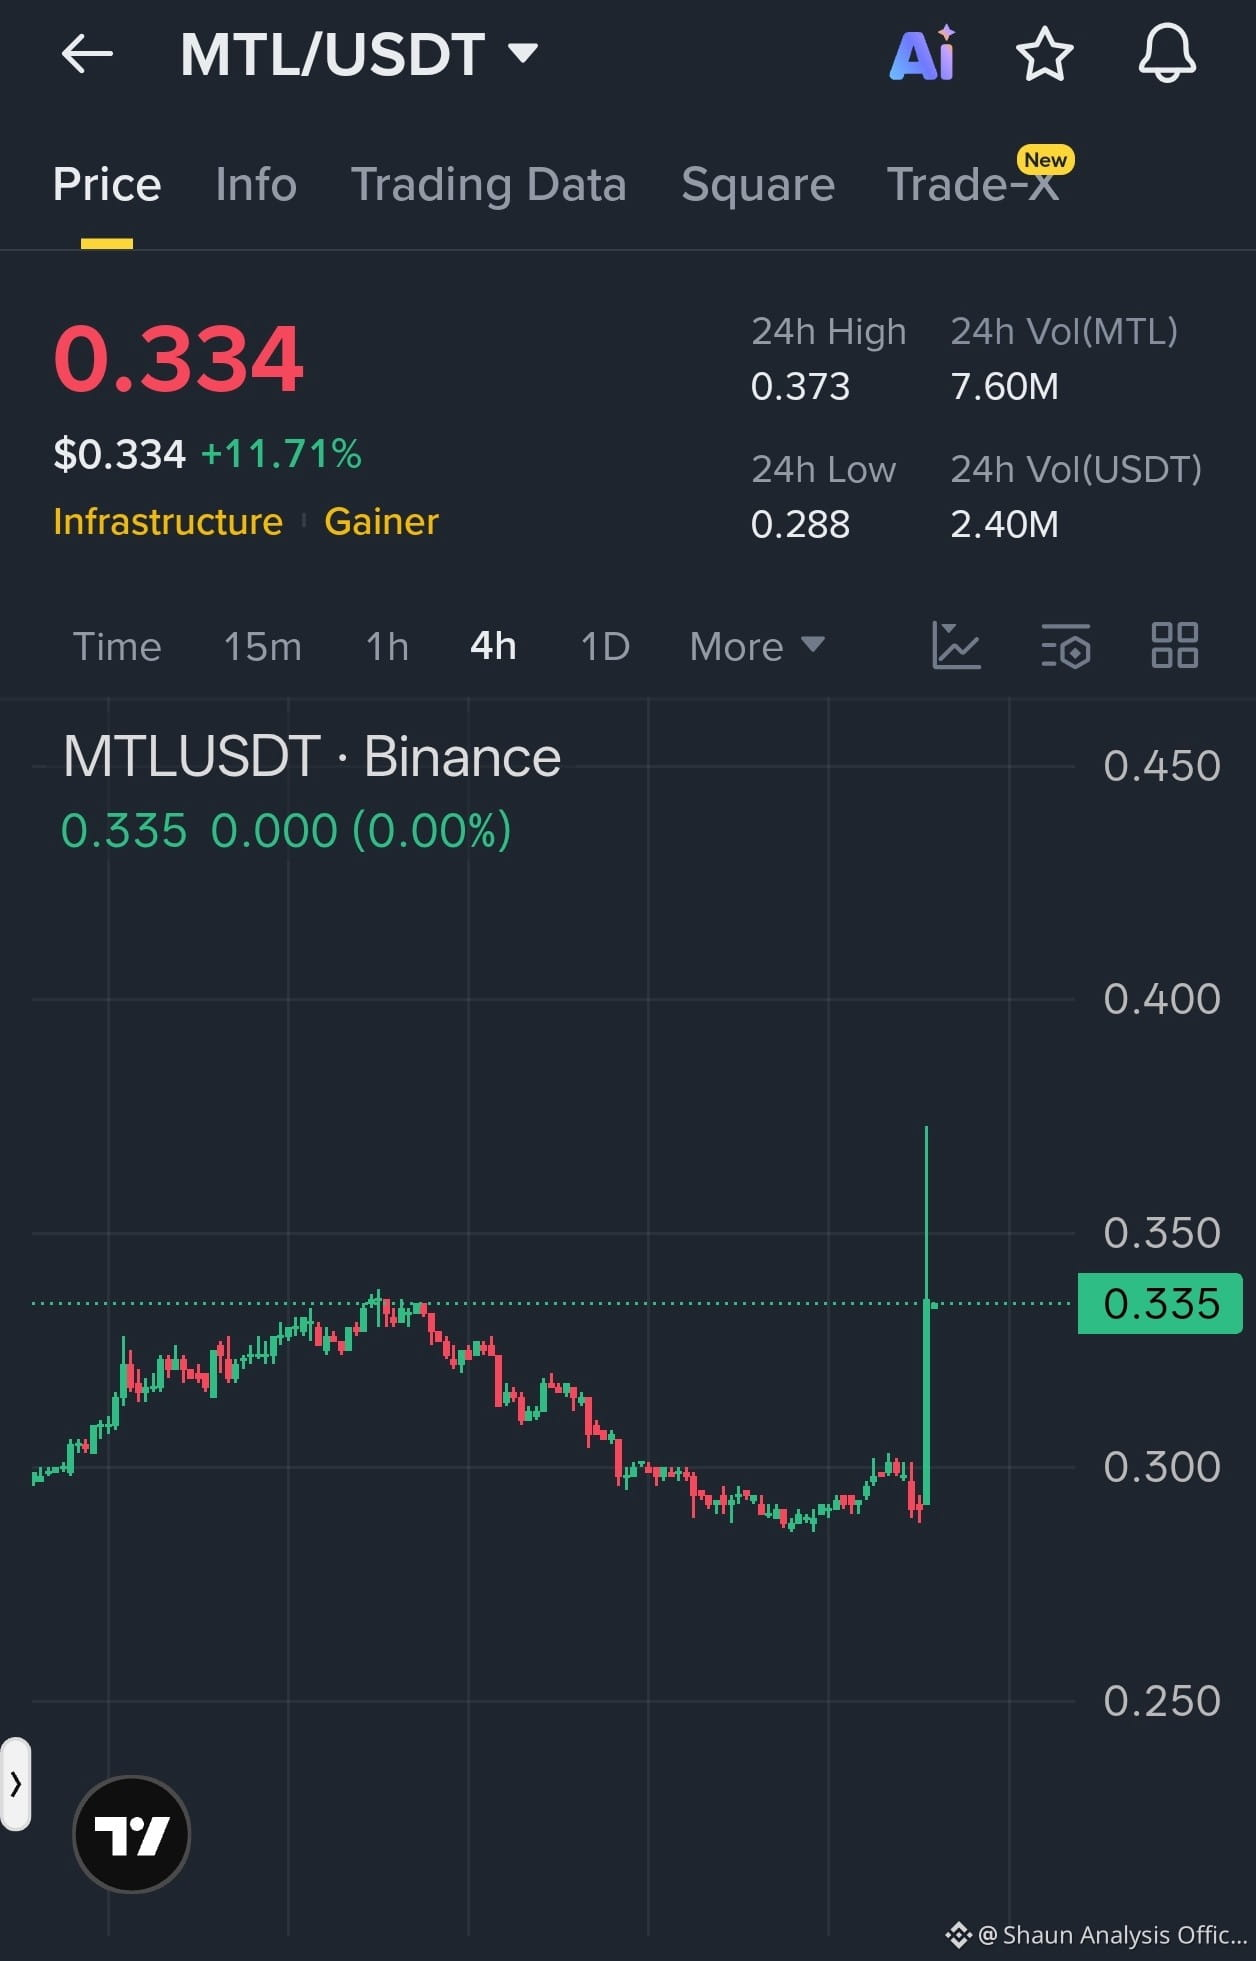Tap the 0.250 price axis label

(1162, 1701)
